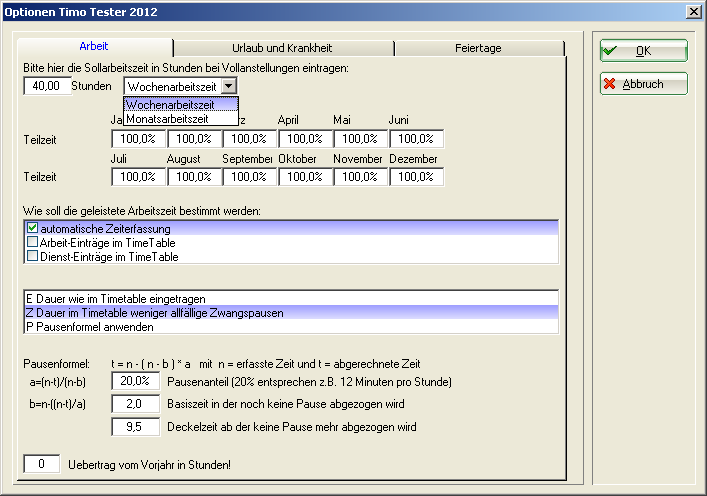Uncheck automatische Zeiterfassung checkbox

(32, 228)
